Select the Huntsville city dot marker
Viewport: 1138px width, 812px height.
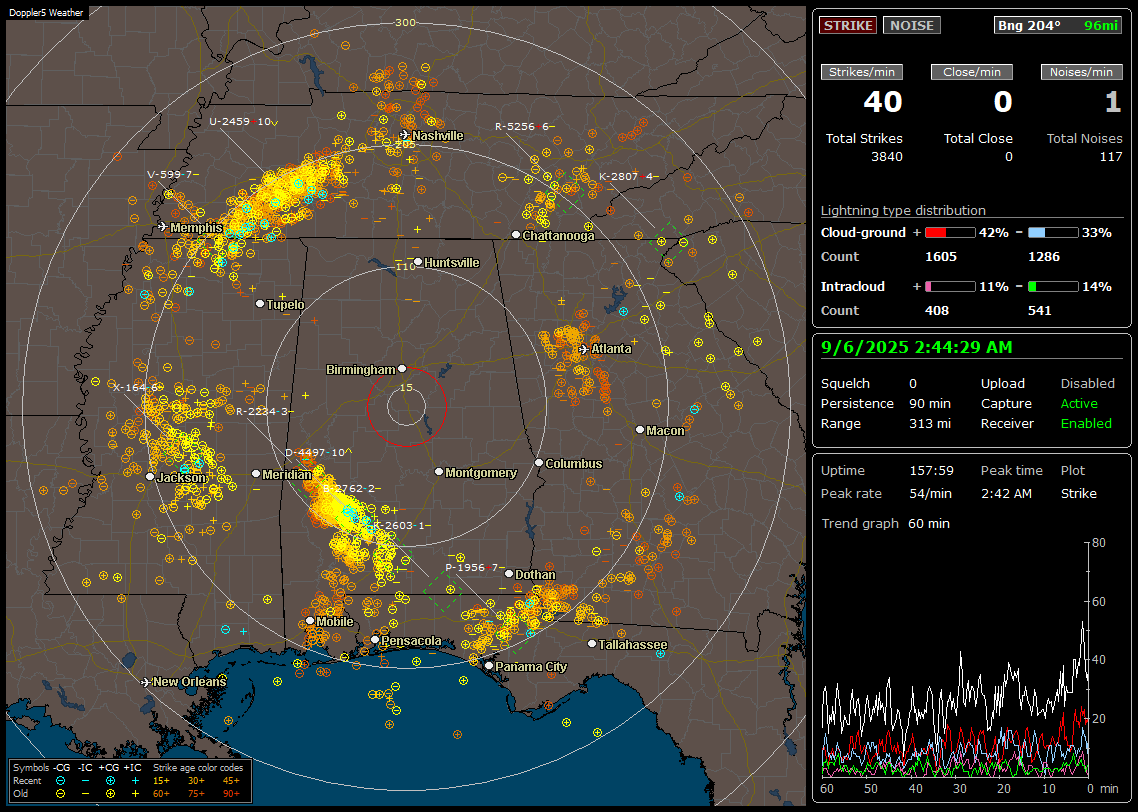[x=418, y=262]
